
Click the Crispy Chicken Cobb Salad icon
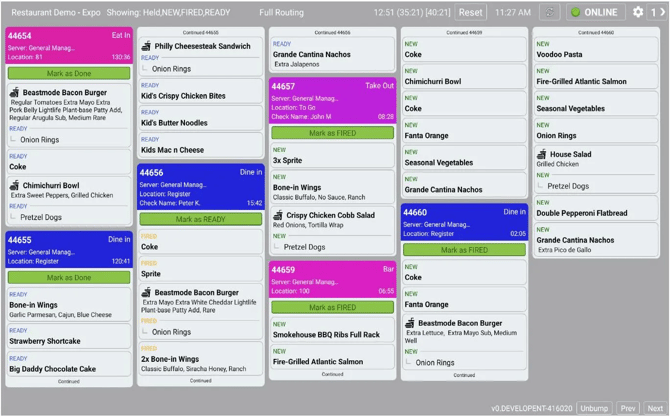[x=278, y=215]
